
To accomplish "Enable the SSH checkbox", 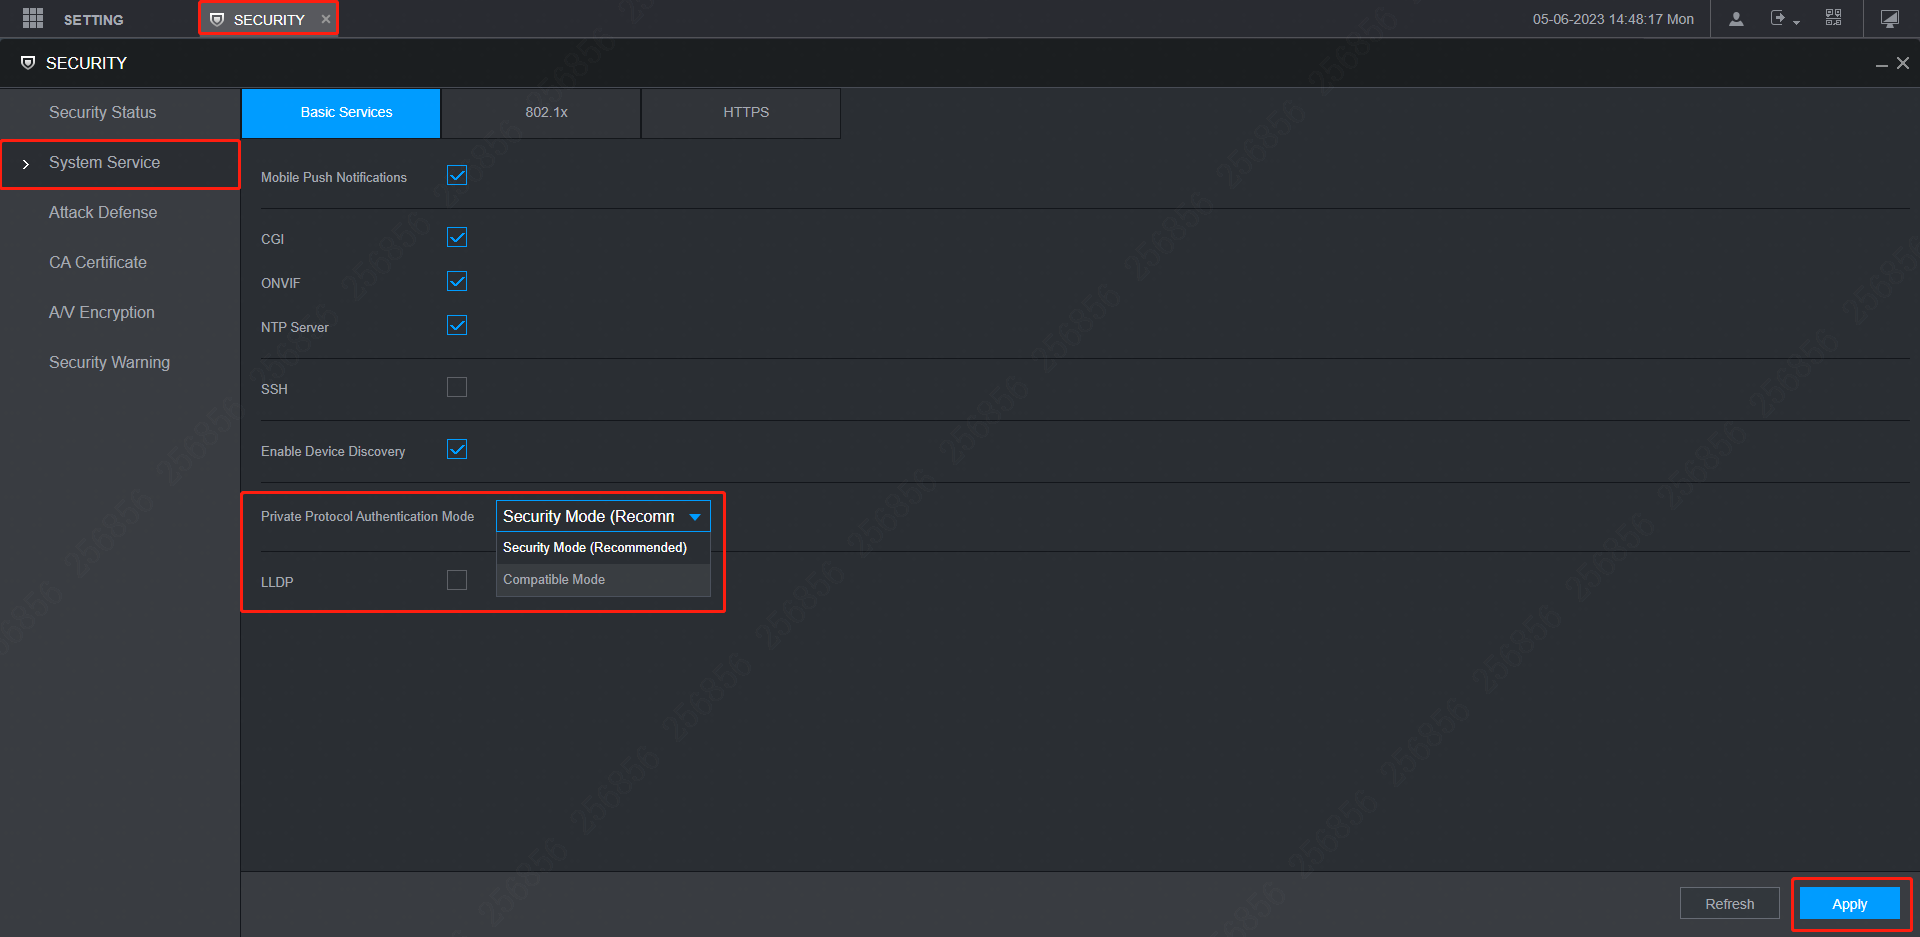I will pos(457,387).
